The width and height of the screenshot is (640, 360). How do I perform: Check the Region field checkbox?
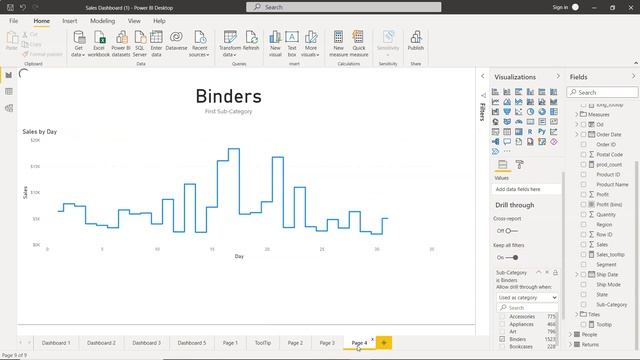click(x=584, y=224)
